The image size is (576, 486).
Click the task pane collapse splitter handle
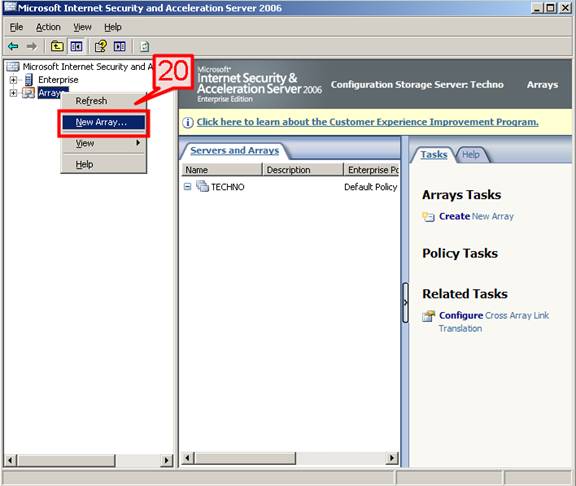[405, 303]
